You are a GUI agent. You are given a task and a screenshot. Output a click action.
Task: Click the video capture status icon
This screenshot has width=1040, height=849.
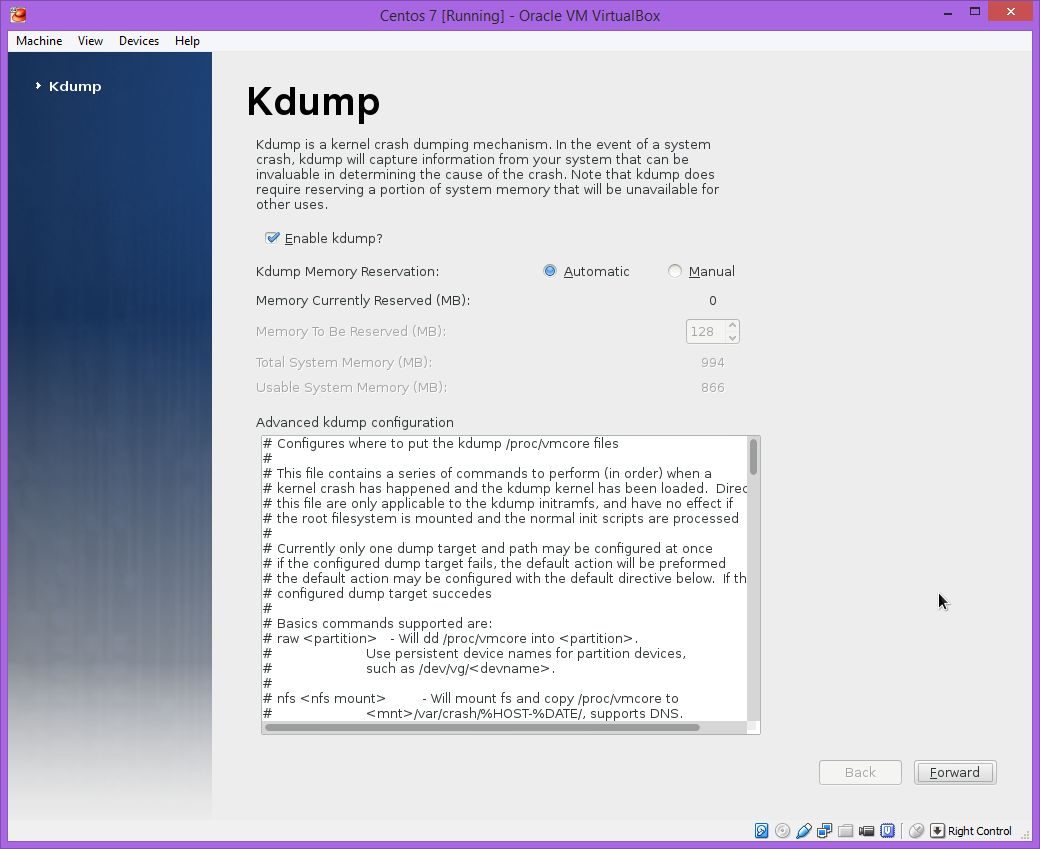[x=866, y=830]
